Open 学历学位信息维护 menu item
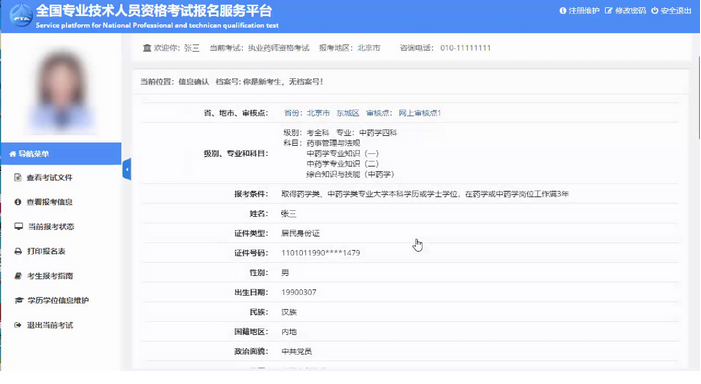This screenshot has height=384, width=701. click(58, 300)
